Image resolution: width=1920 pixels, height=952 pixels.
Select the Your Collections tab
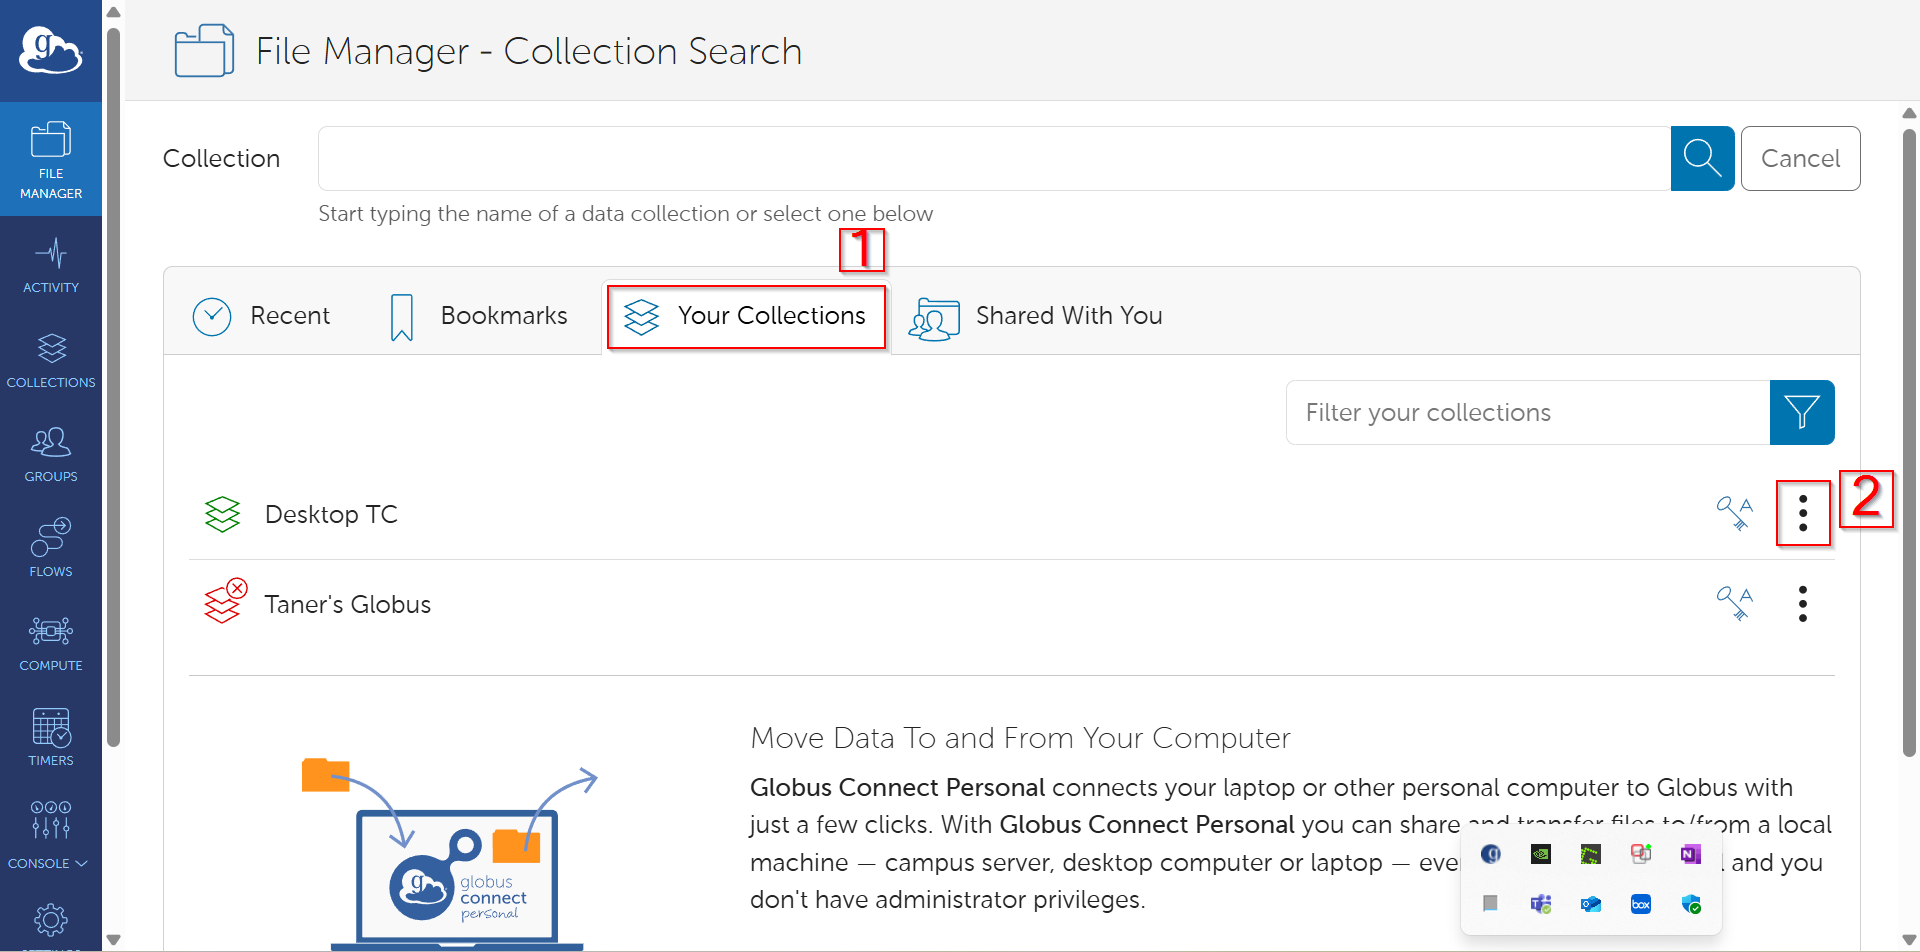746,316
